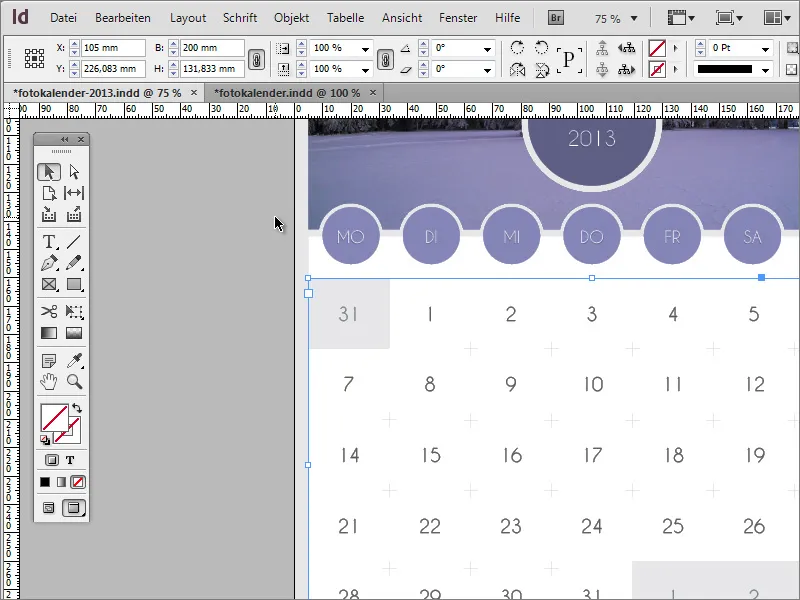Set formatting to affect container
Image resolution: width=800 pixels, height=600 pixels.
(x=52, y=460)
